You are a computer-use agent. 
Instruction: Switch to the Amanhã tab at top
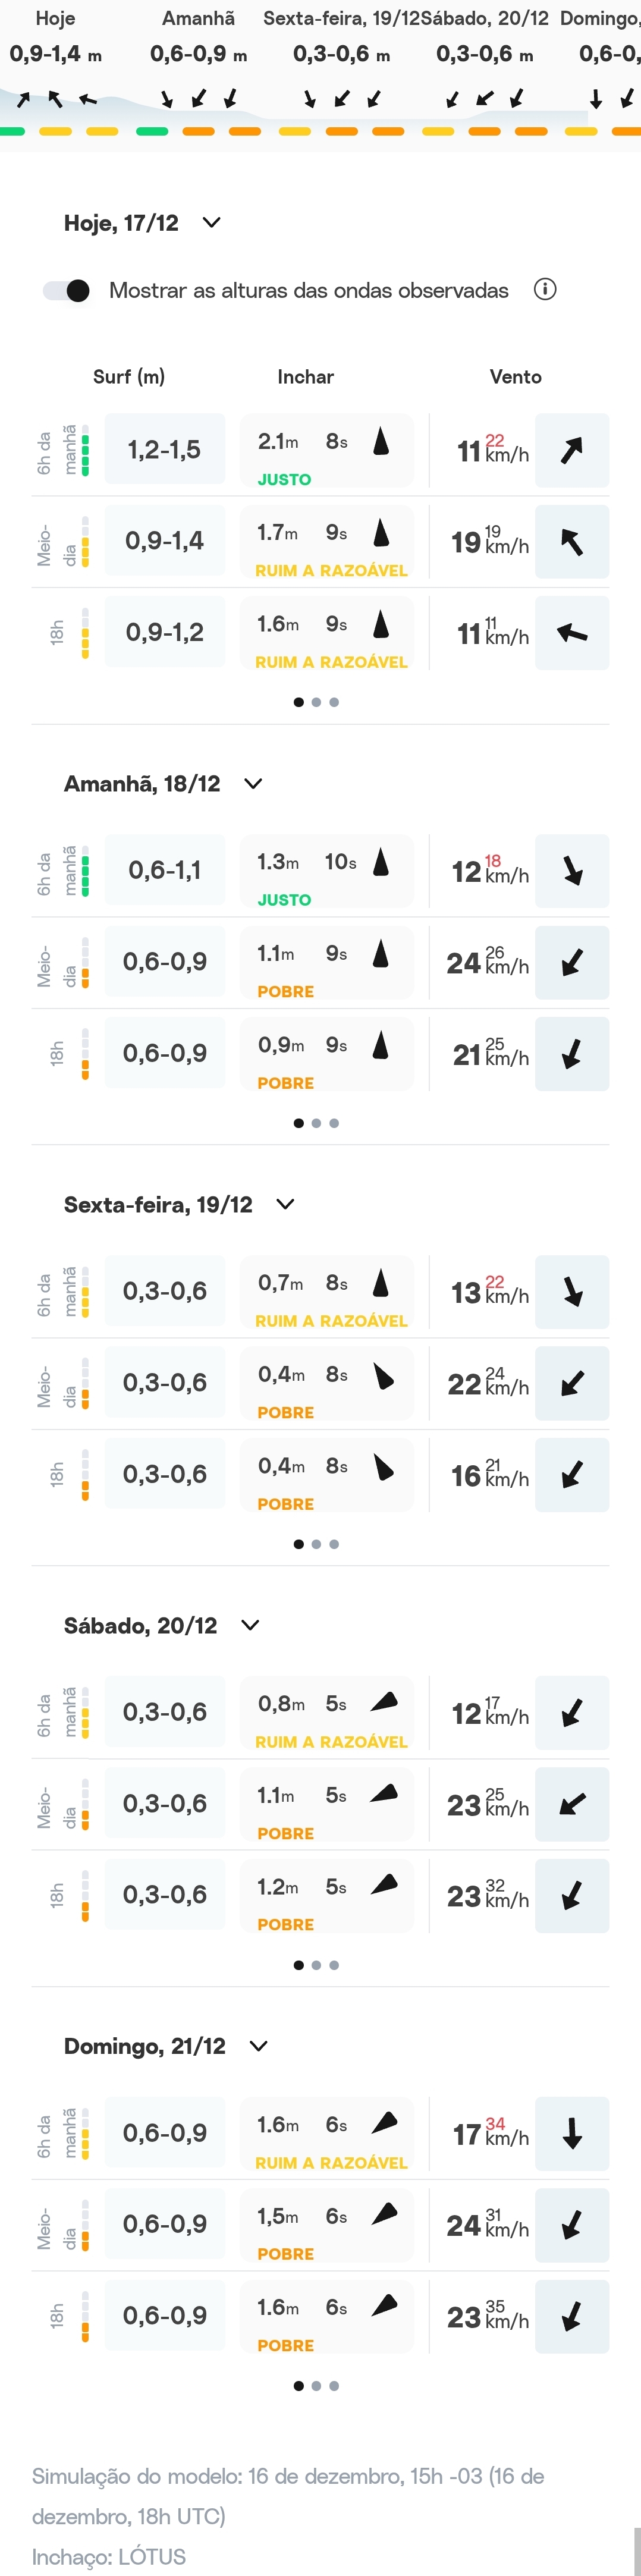198,19
